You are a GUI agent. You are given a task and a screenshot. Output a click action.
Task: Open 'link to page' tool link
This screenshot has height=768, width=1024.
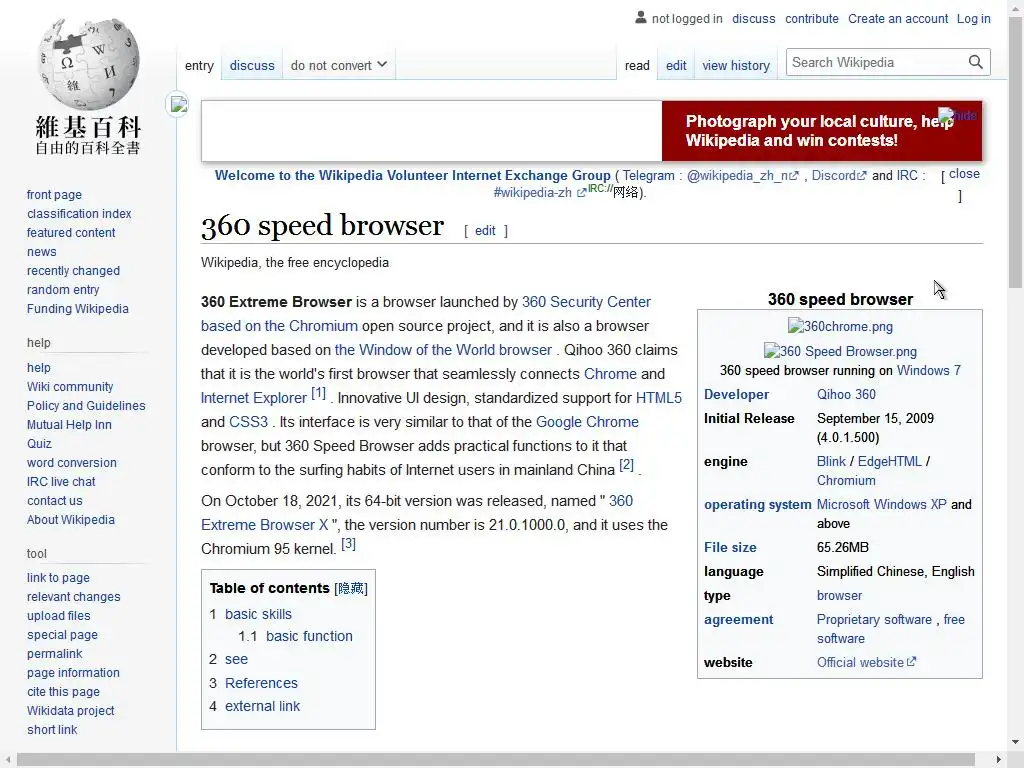tap(58, 577)
